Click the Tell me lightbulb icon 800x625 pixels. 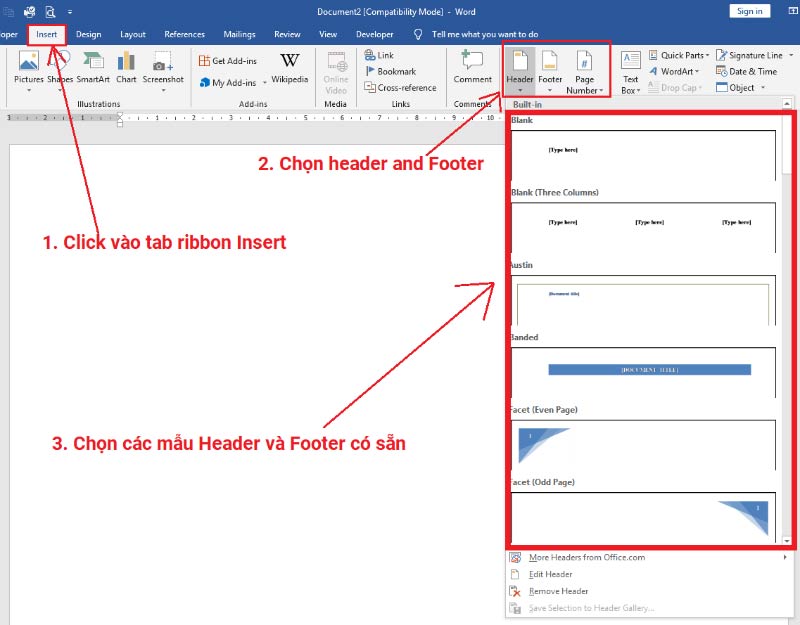click(x=418, y=34)
